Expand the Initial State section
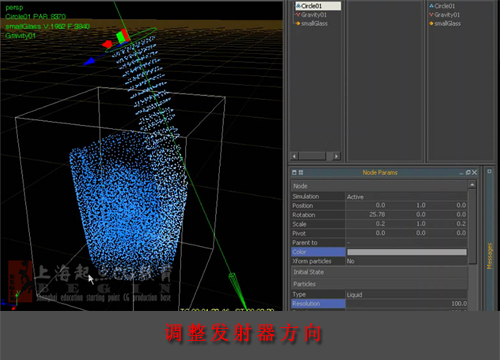The height and width of the screenshot is (360, 500). coord(379,272)
